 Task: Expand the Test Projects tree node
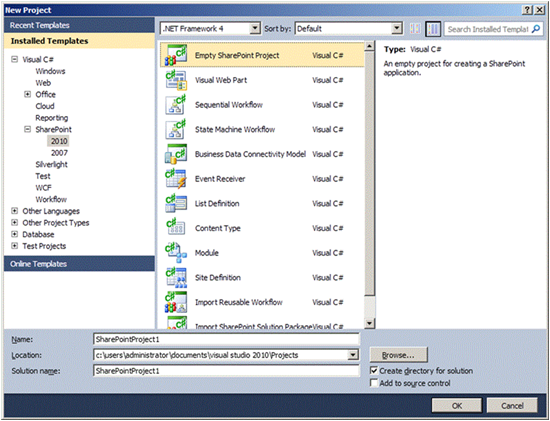click(x=14, y=246)
